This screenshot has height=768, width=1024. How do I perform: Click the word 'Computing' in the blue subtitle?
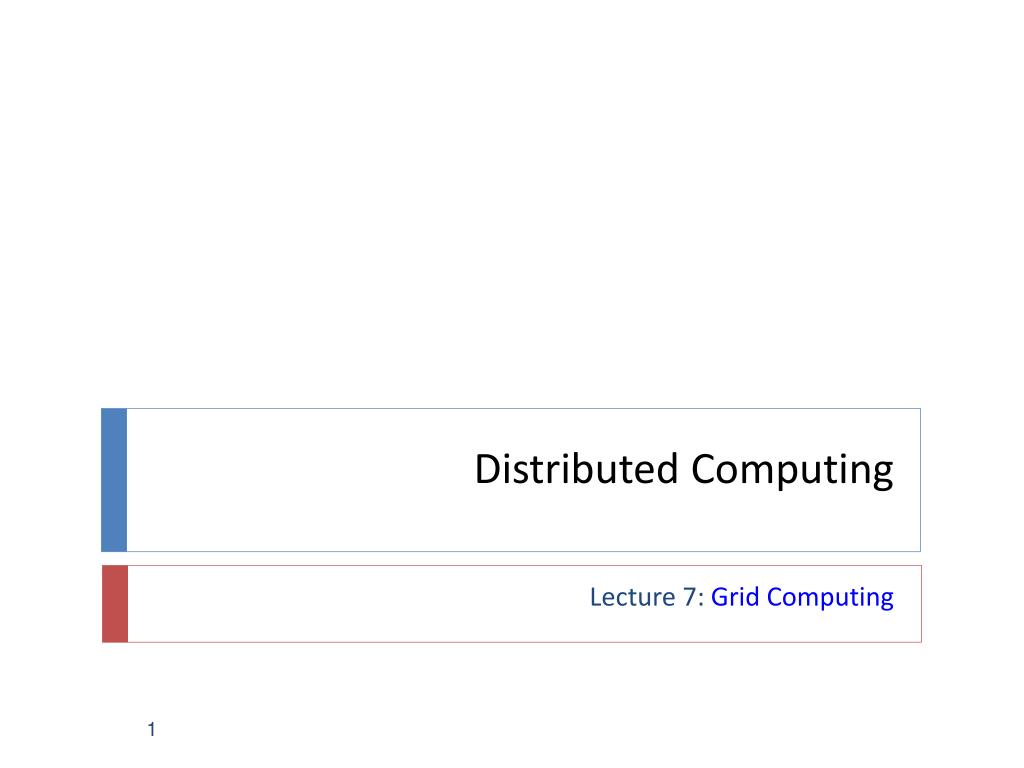(x=830, y=598)
